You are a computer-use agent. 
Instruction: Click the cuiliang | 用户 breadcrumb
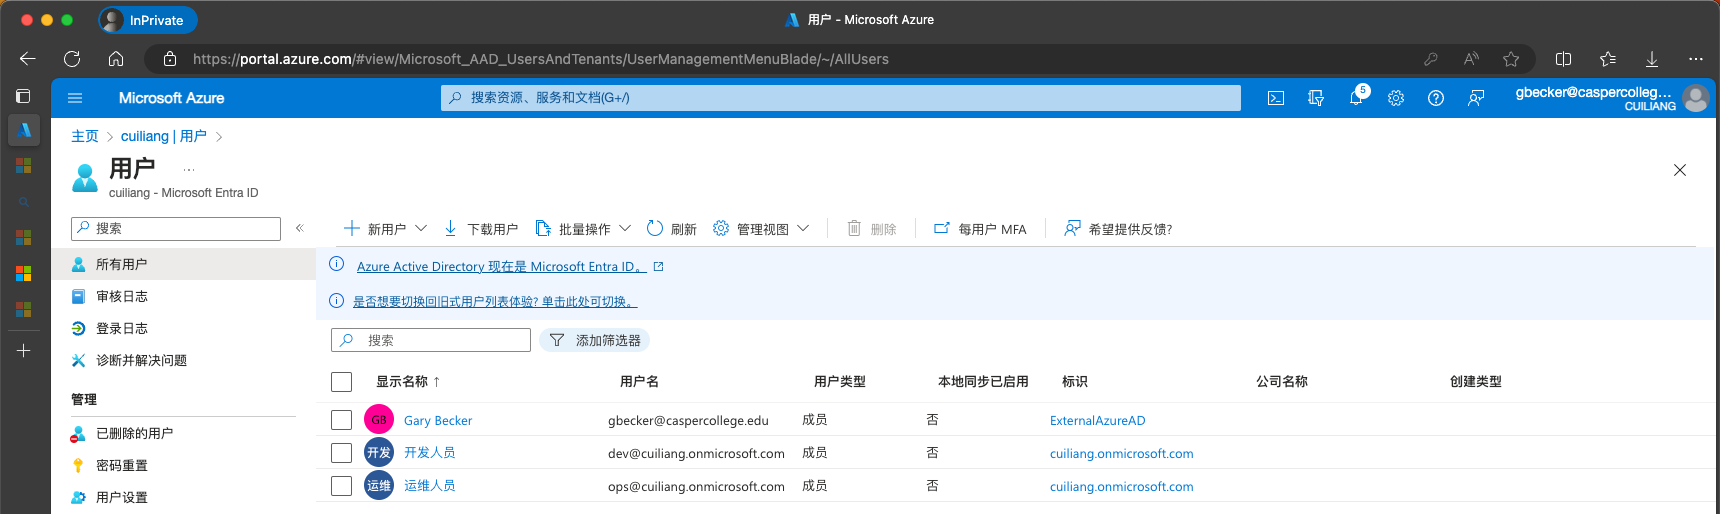pos(164,136)
